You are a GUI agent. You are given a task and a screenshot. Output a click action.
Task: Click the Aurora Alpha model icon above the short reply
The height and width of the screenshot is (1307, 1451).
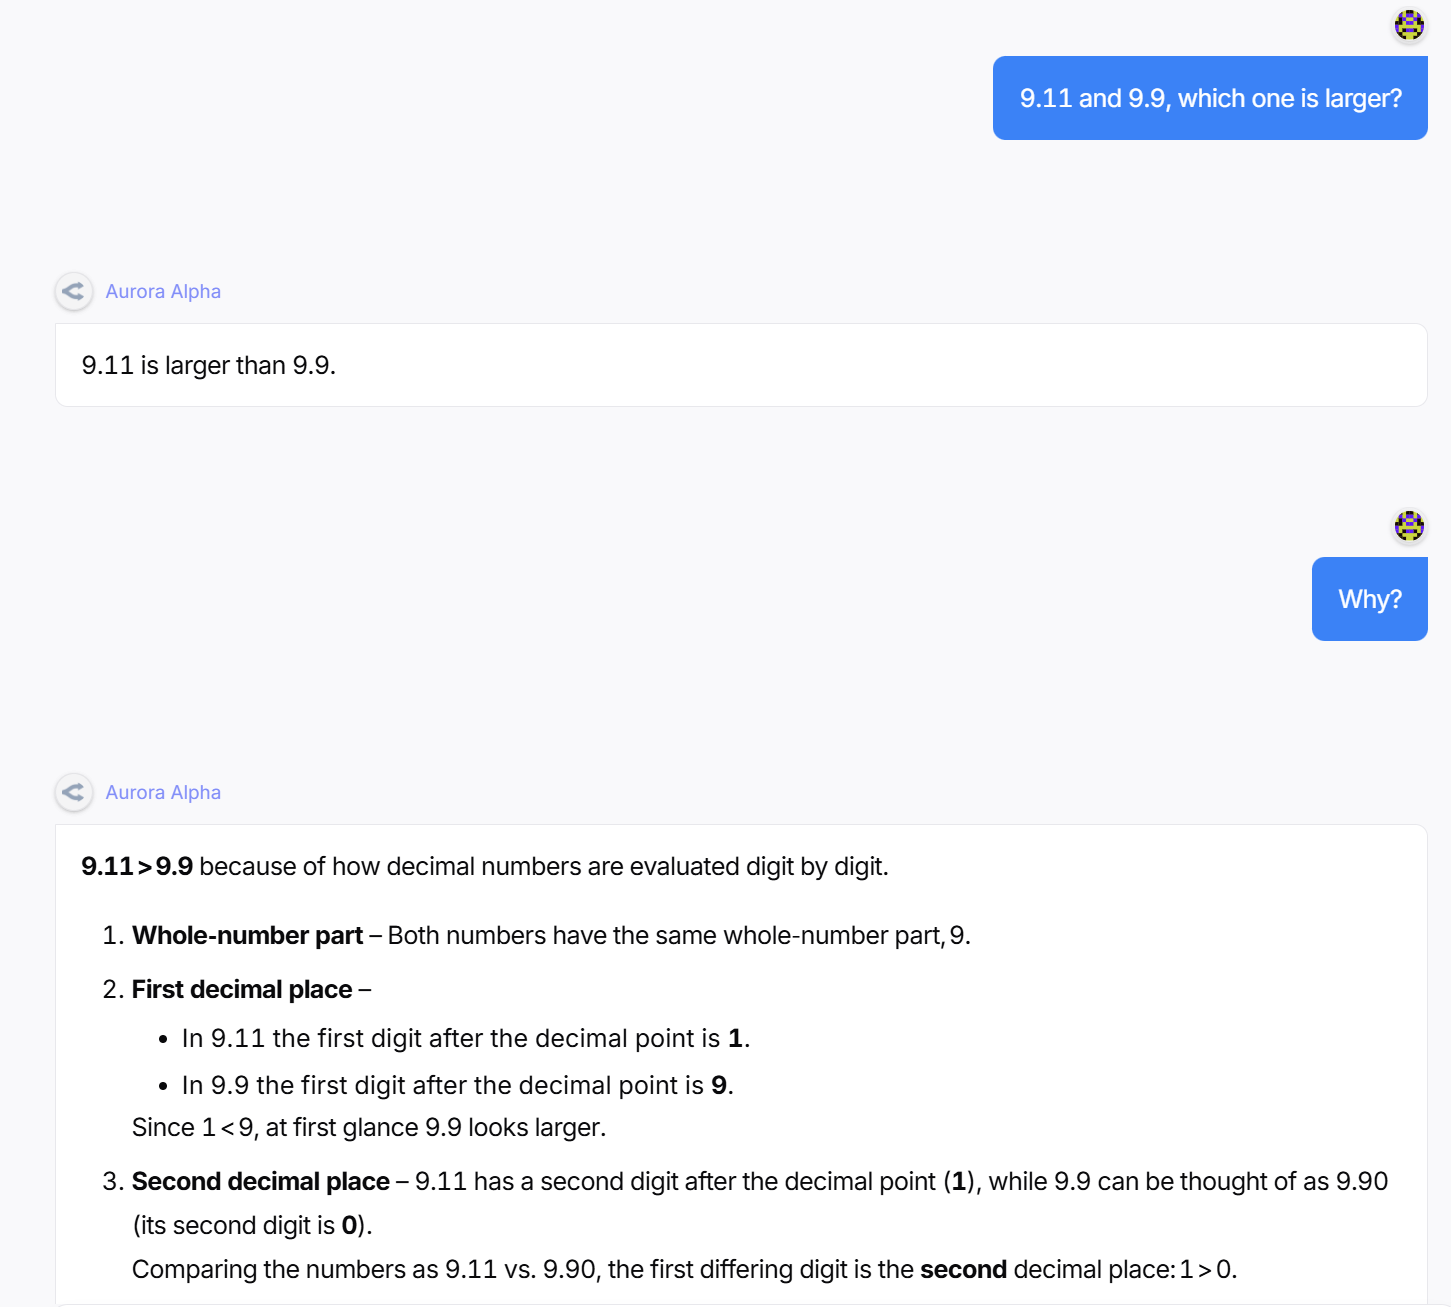pos(73,291)
